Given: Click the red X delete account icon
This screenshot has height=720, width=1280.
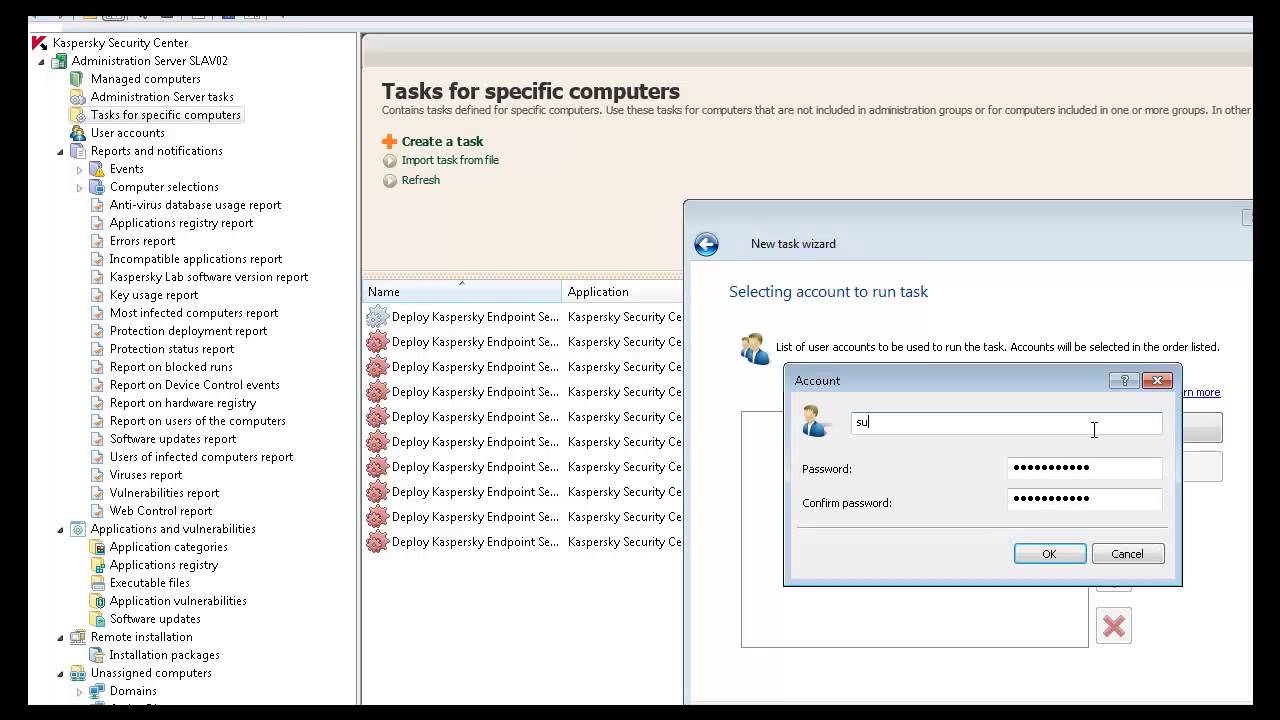Looking at the screenshot, I should click(1113, 626).
